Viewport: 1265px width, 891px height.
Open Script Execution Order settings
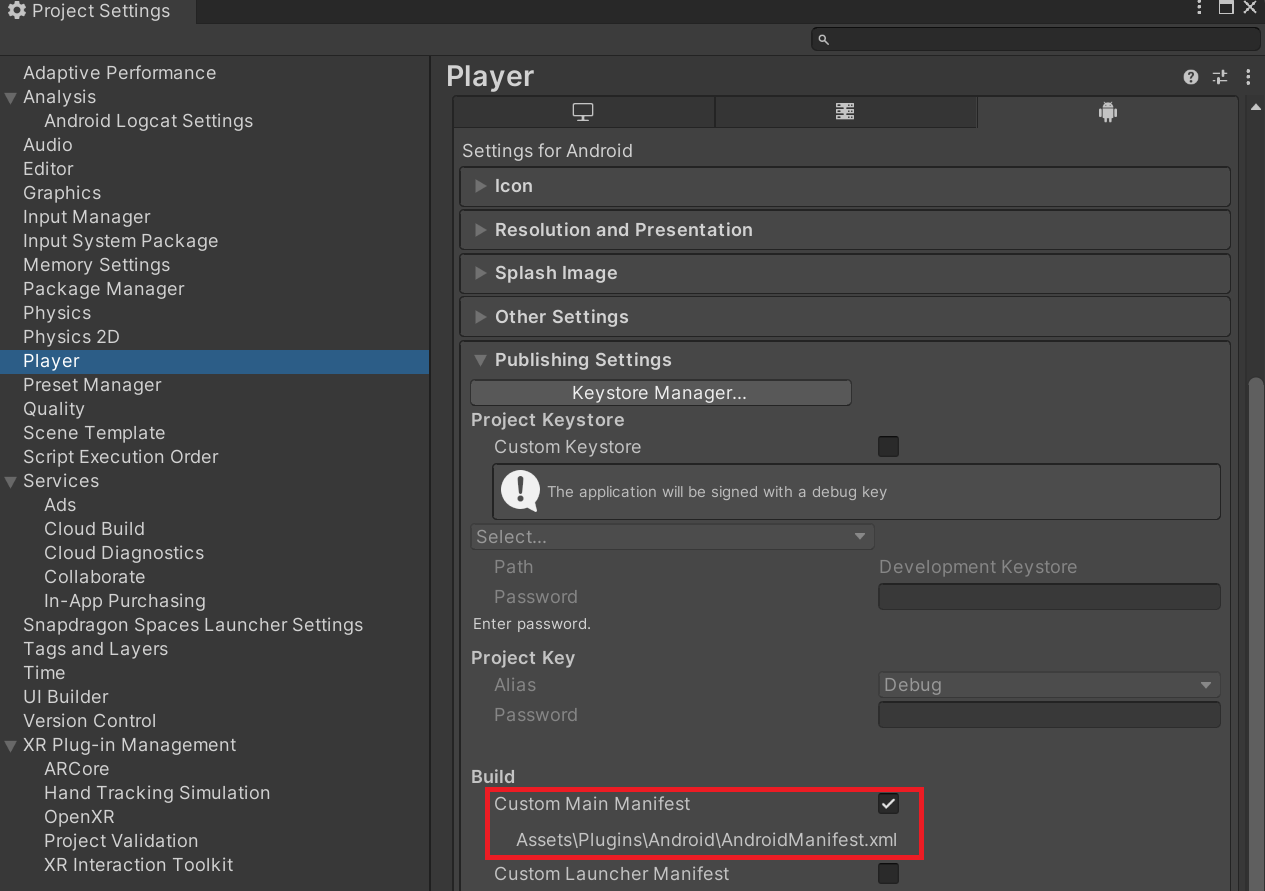click(120, 457)
